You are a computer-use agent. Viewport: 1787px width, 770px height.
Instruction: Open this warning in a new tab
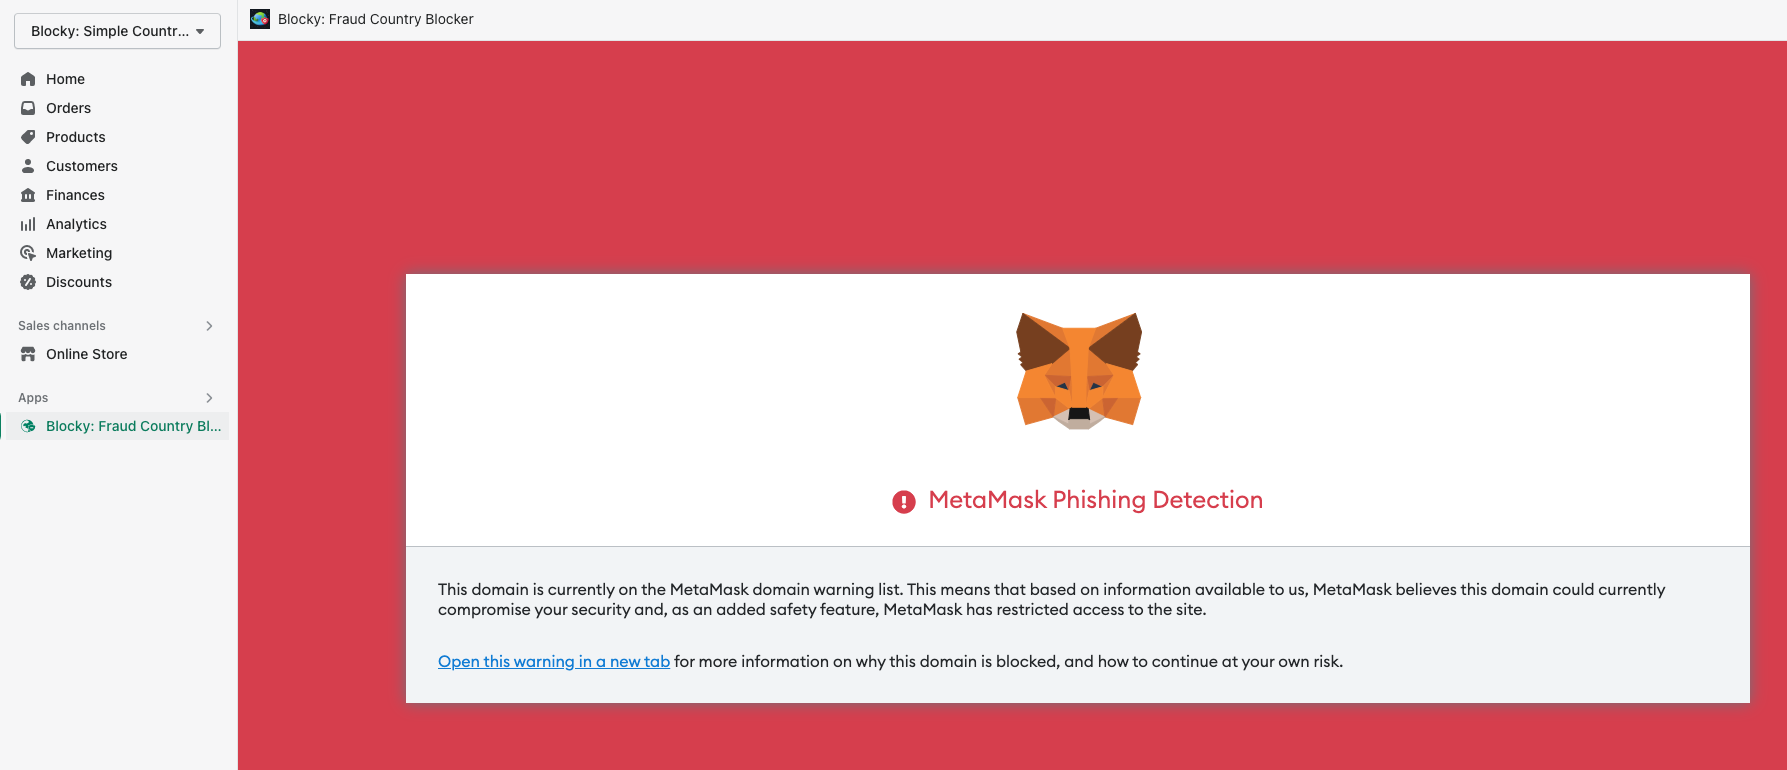[553, 661]
